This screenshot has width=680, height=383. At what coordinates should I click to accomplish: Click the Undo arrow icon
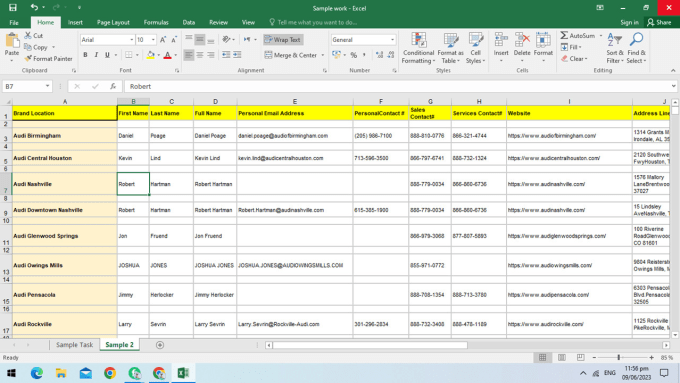[x=33, y=7]
